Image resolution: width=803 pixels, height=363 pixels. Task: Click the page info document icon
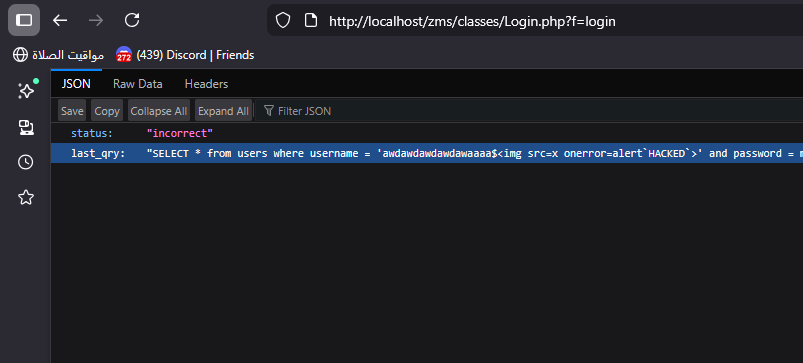(310, 20)
